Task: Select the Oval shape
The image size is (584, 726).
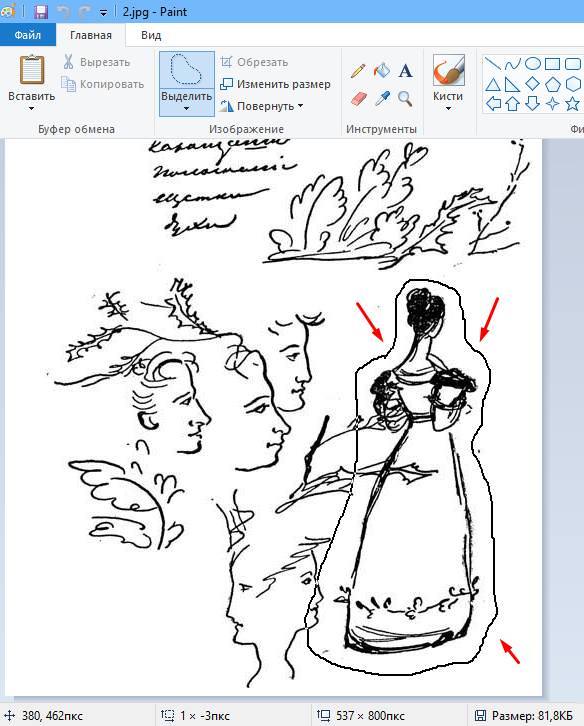Action: tap(533, 63)
